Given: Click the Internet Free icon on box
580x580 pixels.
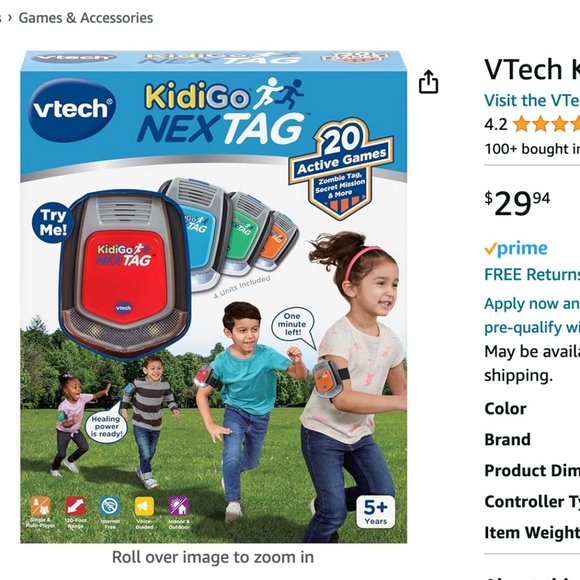Looking at the screenshot, I should [x=110, y=506].
